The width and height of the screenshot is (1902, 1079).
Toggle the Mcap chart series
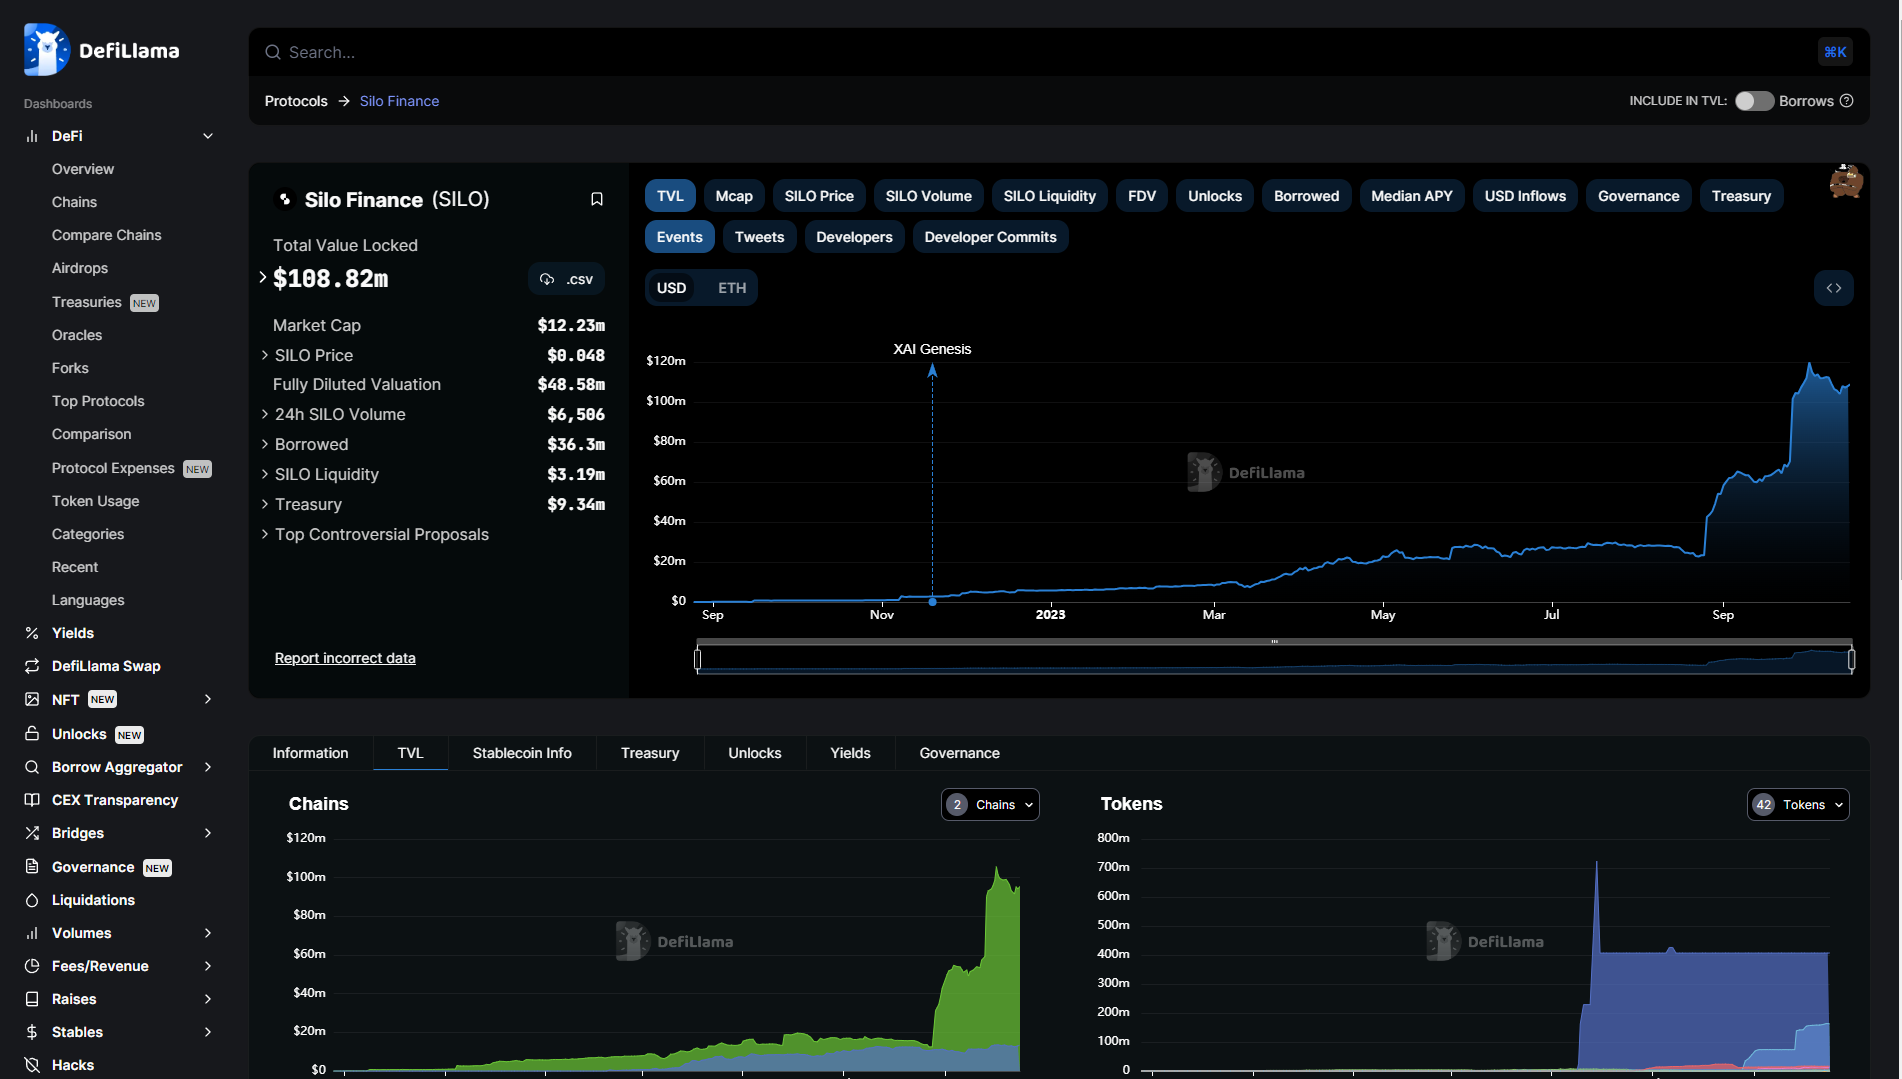click(734, 196)
